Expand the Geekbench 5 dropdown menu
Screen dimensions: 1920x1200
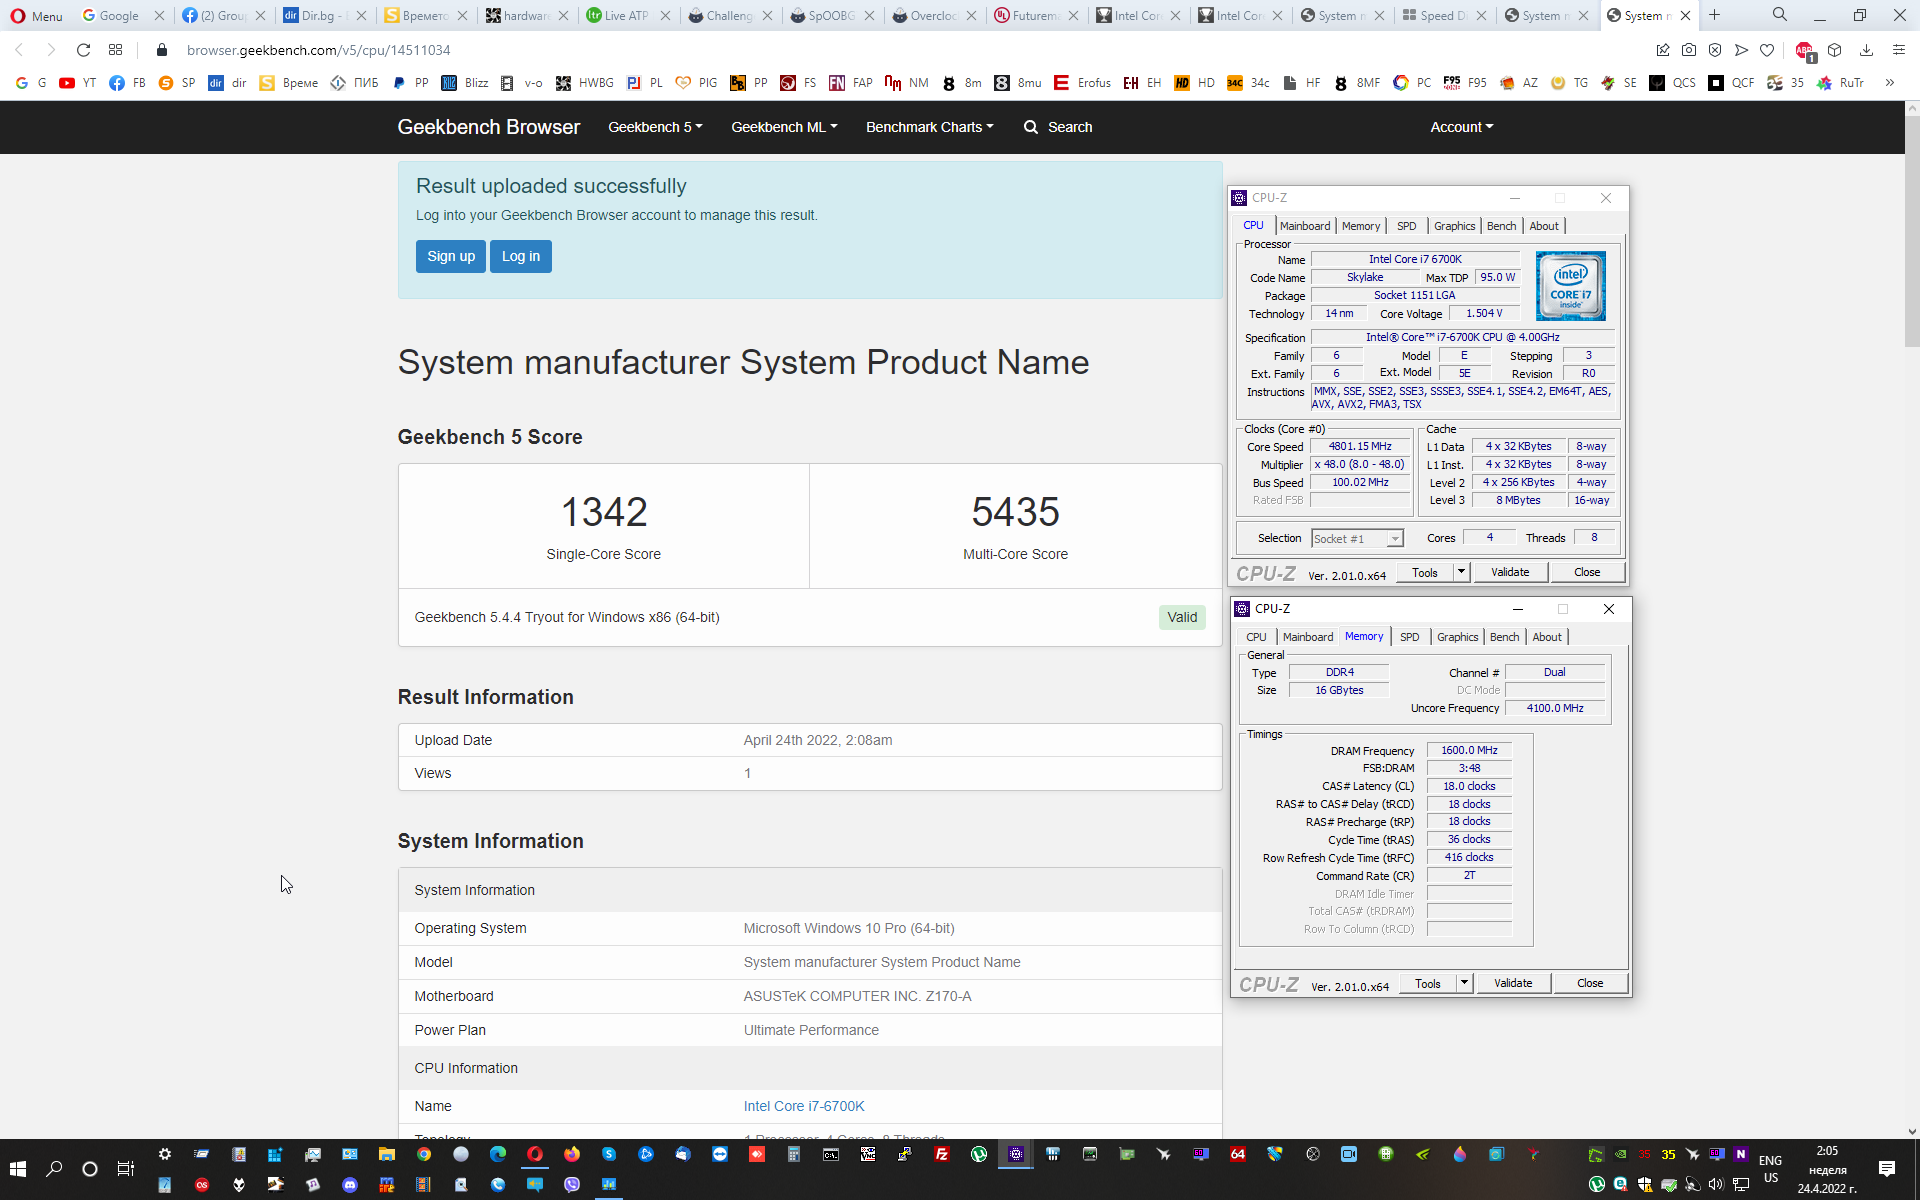[655, 127]
